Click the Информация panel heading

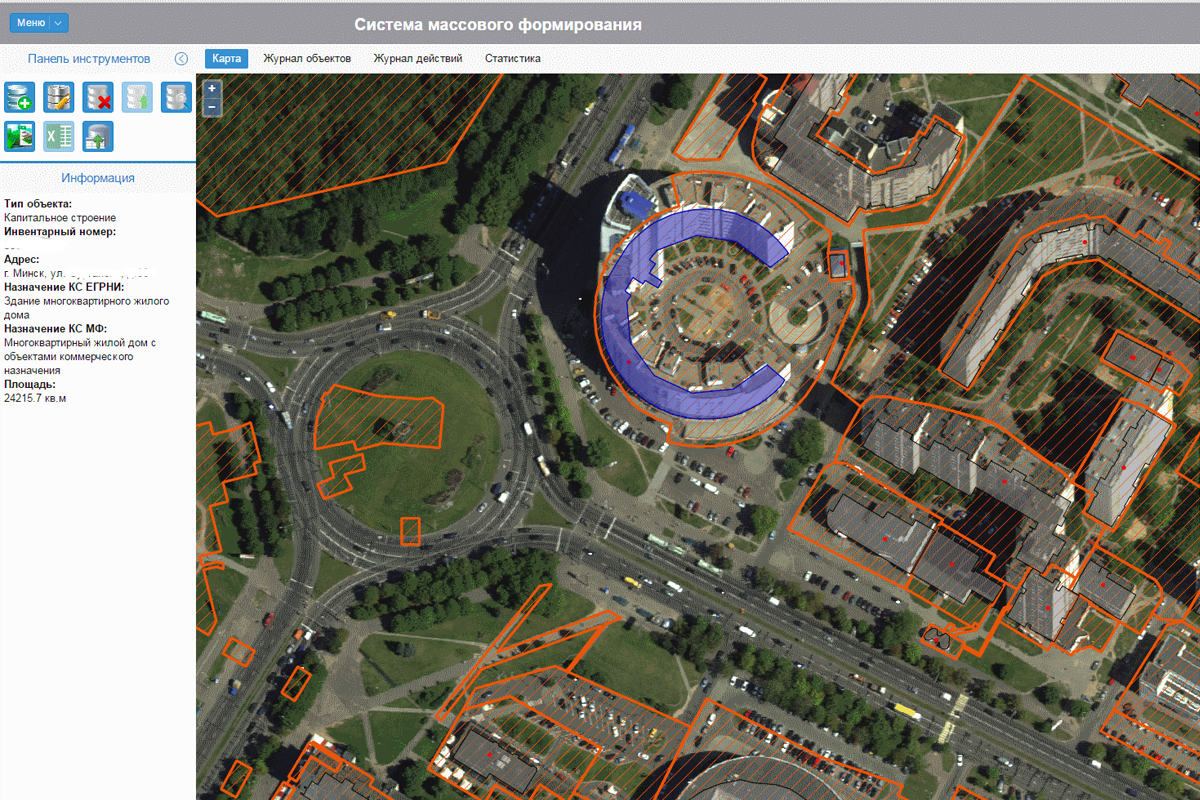(x=98, y=178)
